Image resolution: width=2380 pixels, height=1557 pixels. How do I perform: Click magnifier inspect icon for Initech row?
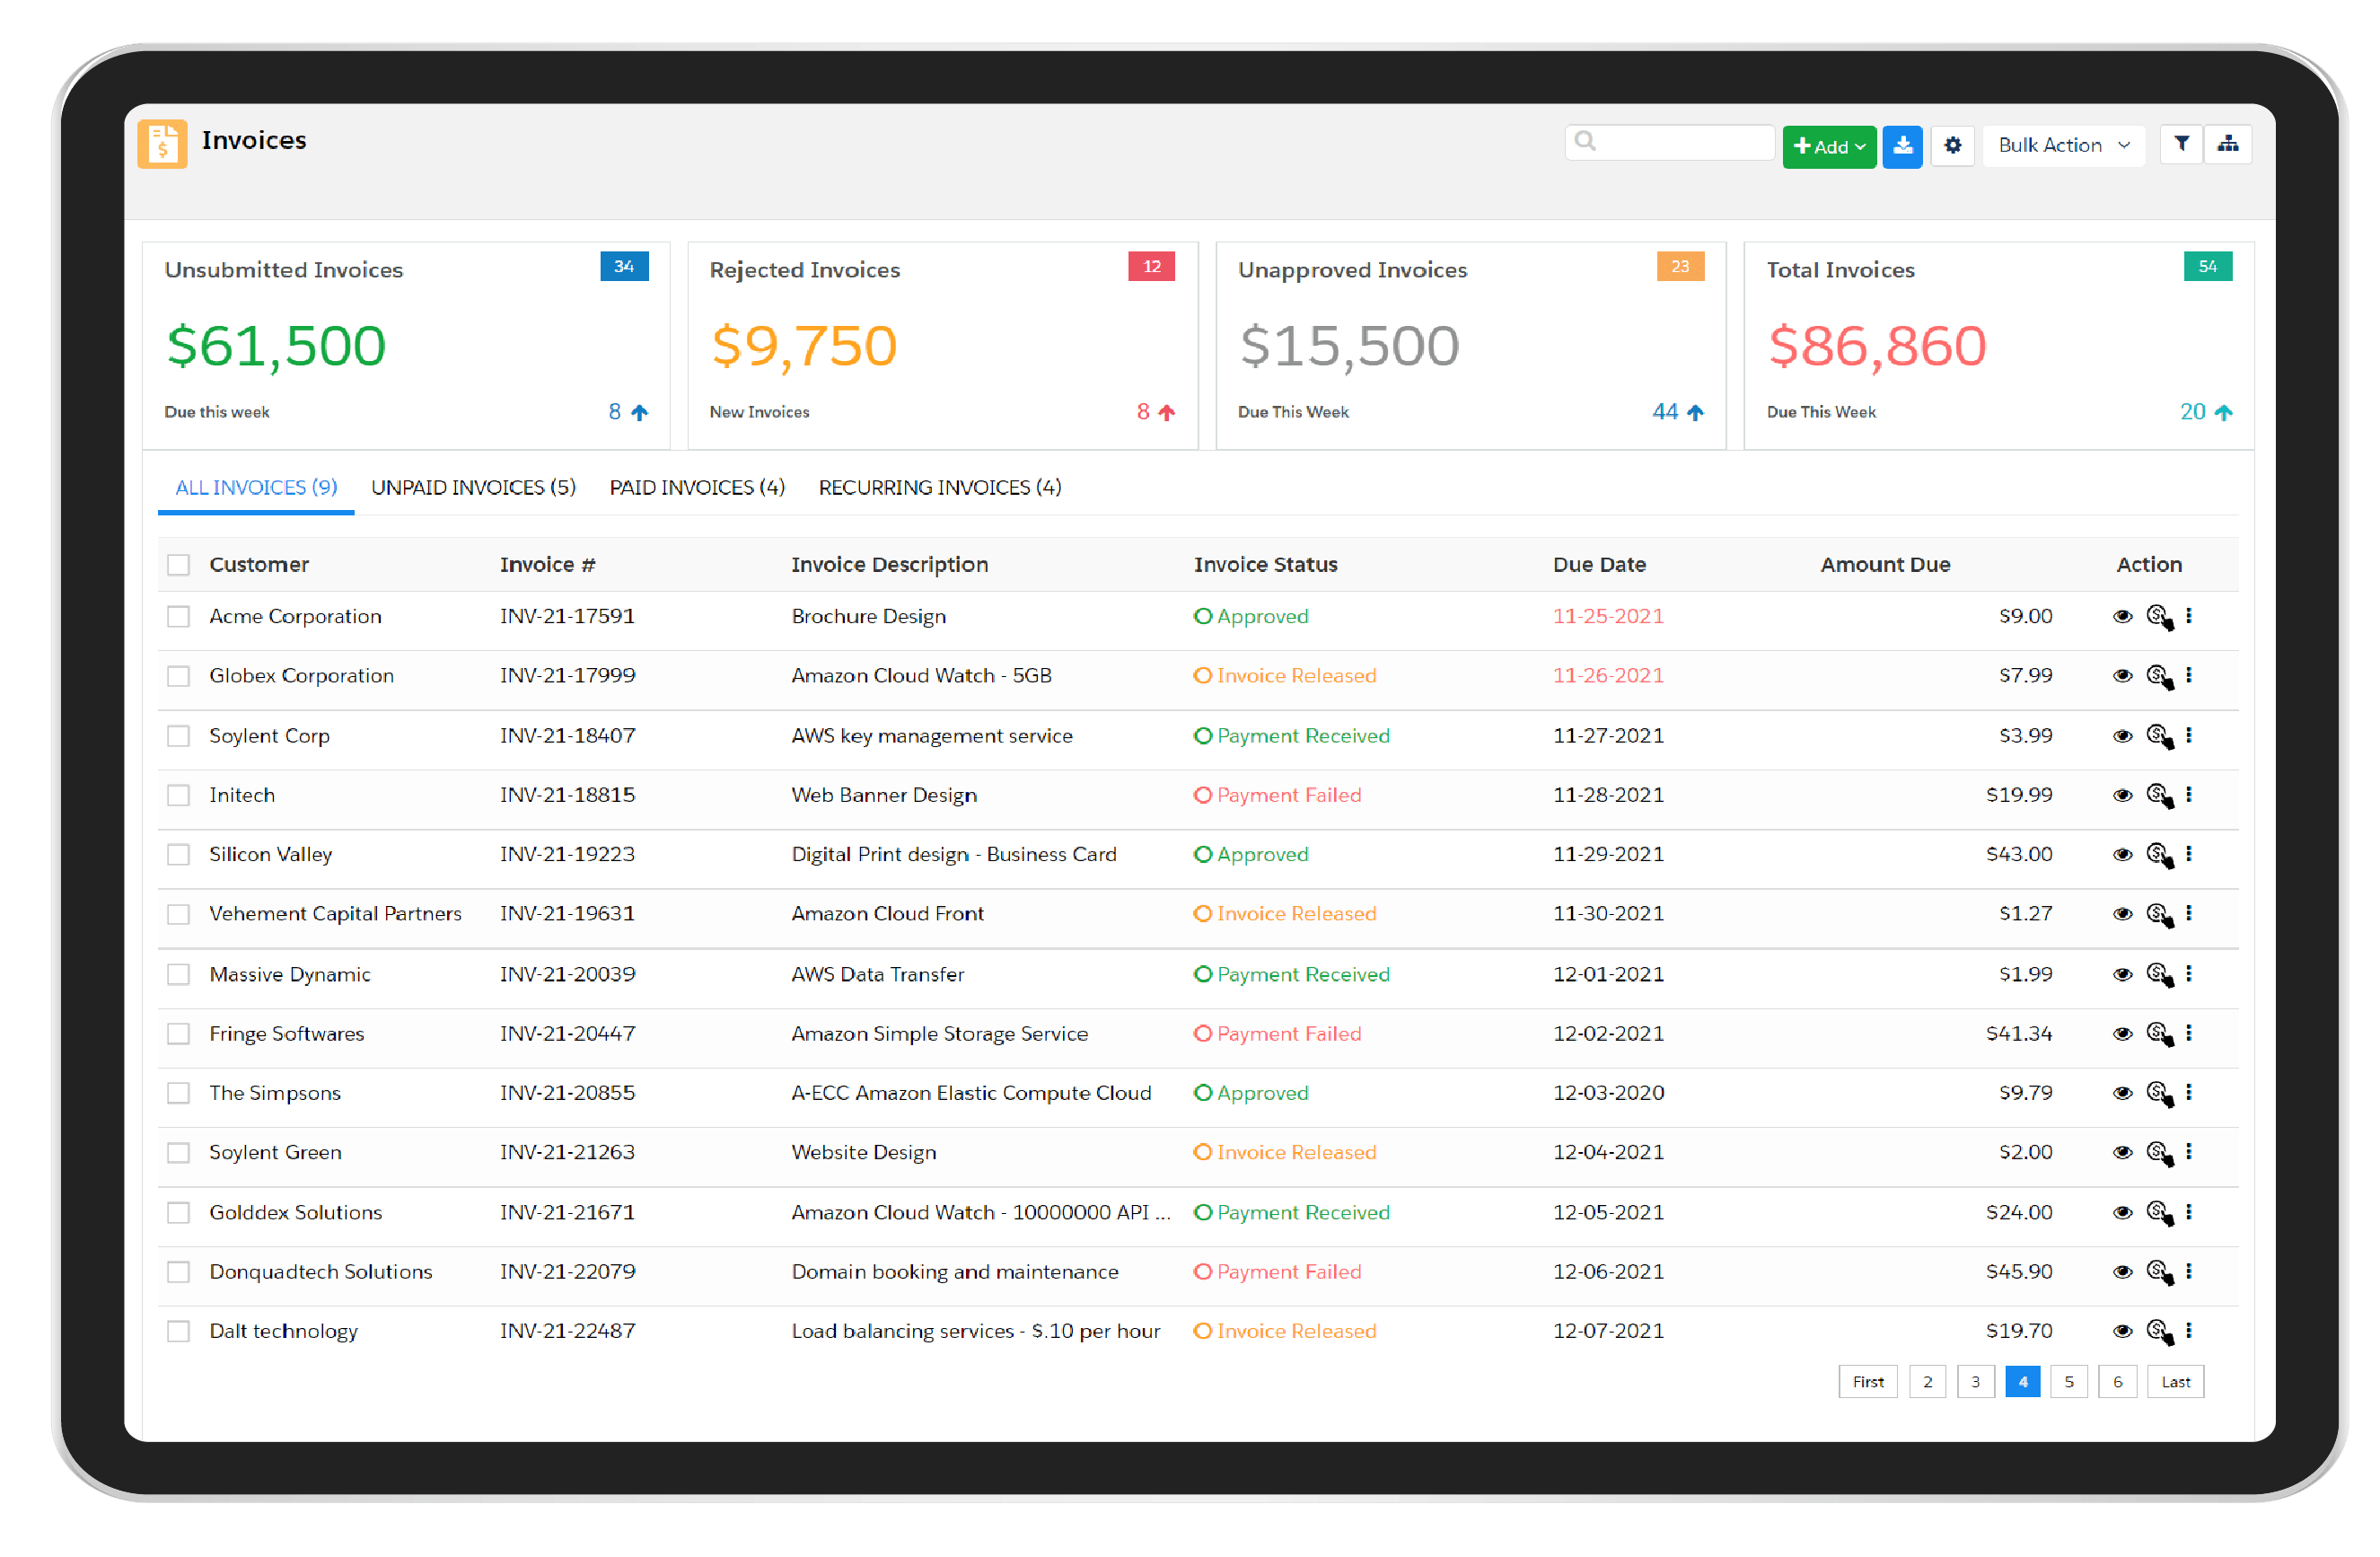(x=2159, y=796)
